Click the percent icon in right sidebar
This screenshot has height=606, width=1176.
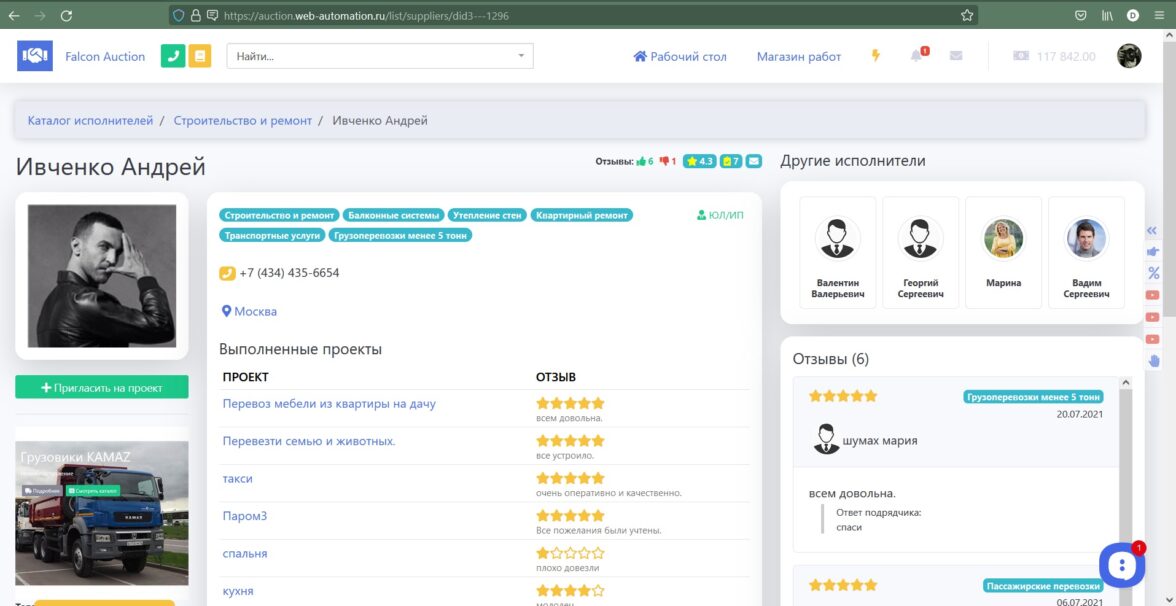[x=1153, y=273]
